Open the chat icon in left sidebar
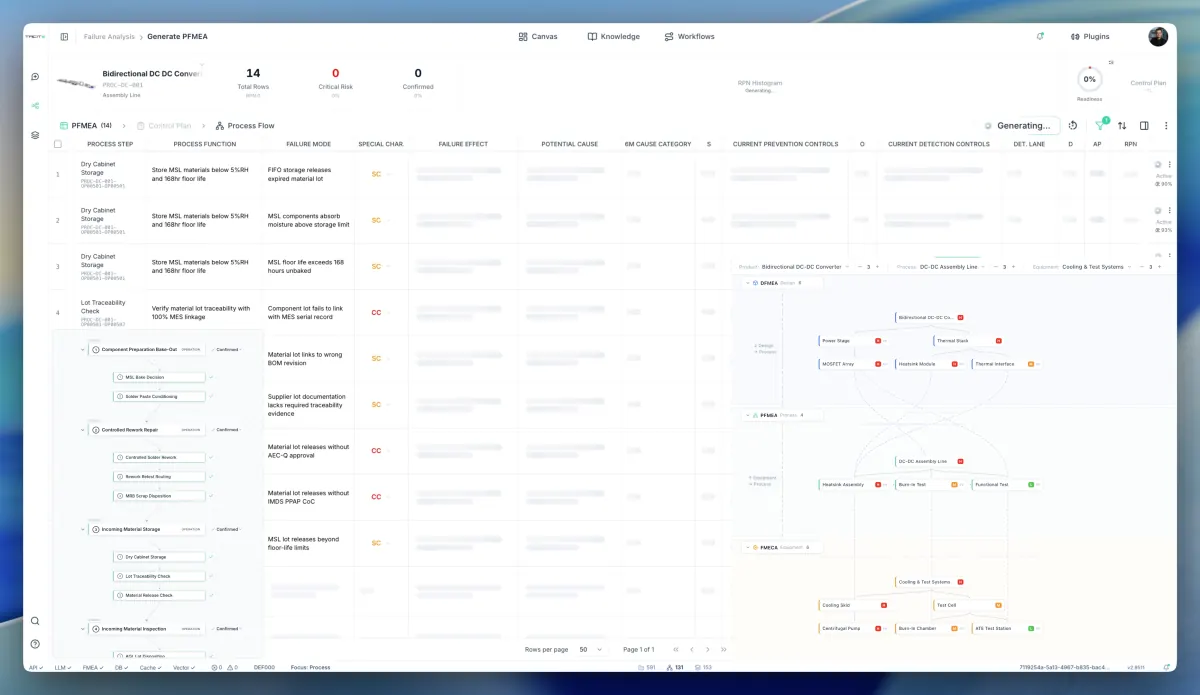This screenshot has width=1200, height=695. coord(35,76)
